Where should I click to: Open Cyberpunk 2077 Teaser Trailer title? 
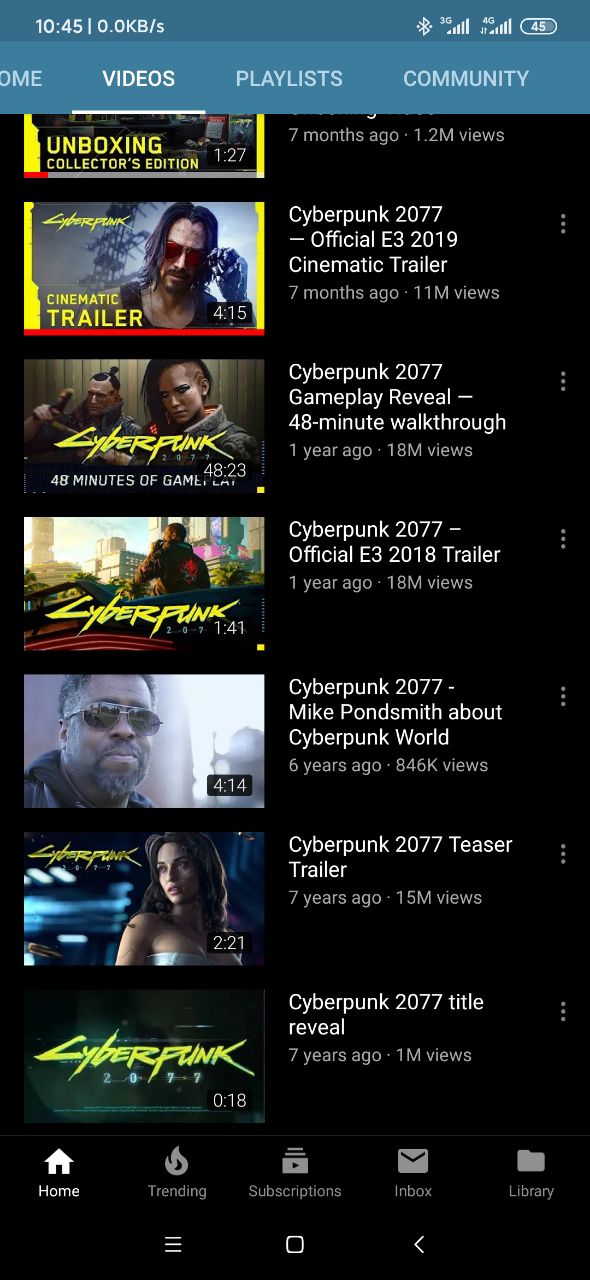[400, 857]
